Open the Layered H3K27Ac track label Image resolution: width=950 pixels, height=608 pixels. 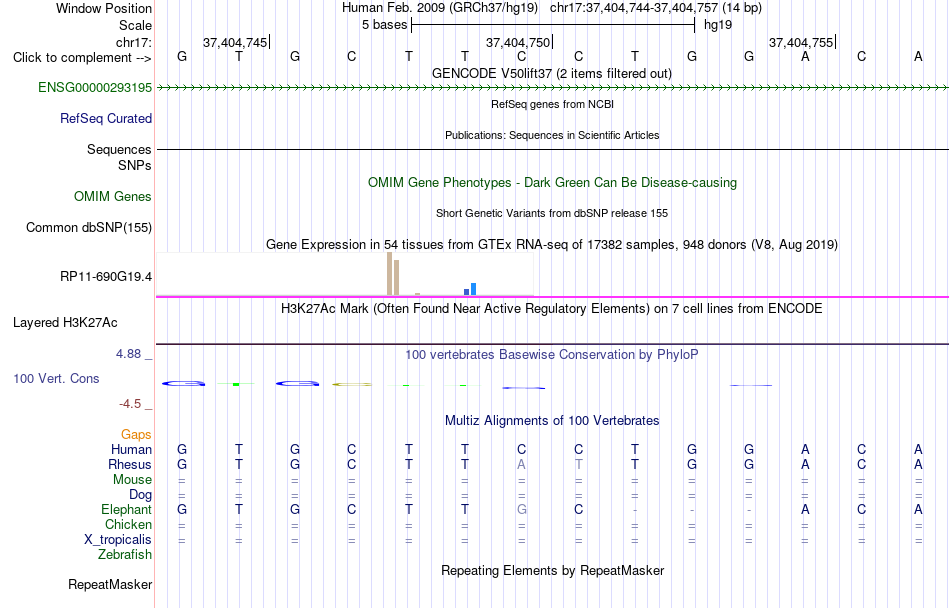(65, 322)
